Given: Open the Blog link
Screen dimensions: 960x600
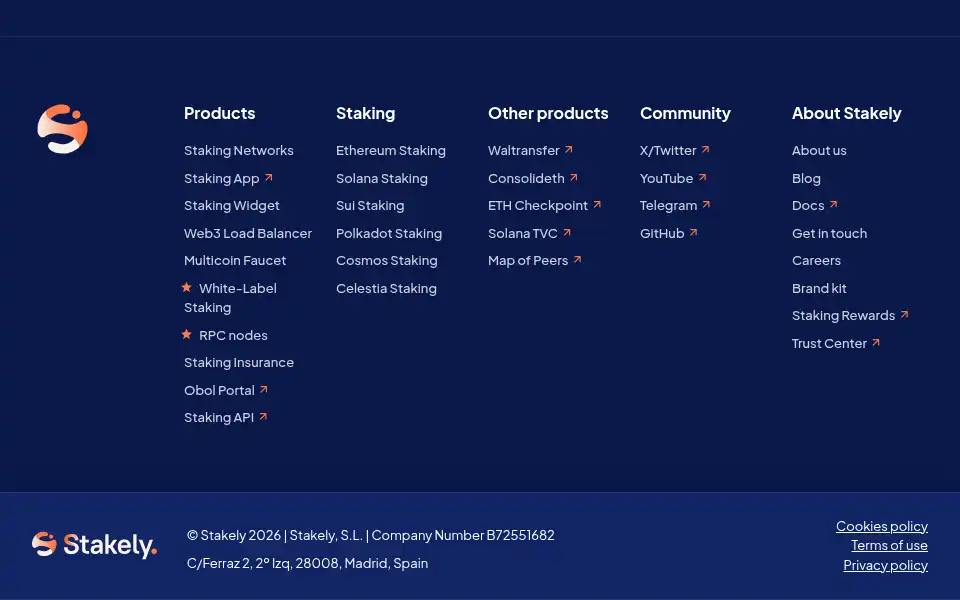Looking at the screenshot, I should [x=806, y=179].
